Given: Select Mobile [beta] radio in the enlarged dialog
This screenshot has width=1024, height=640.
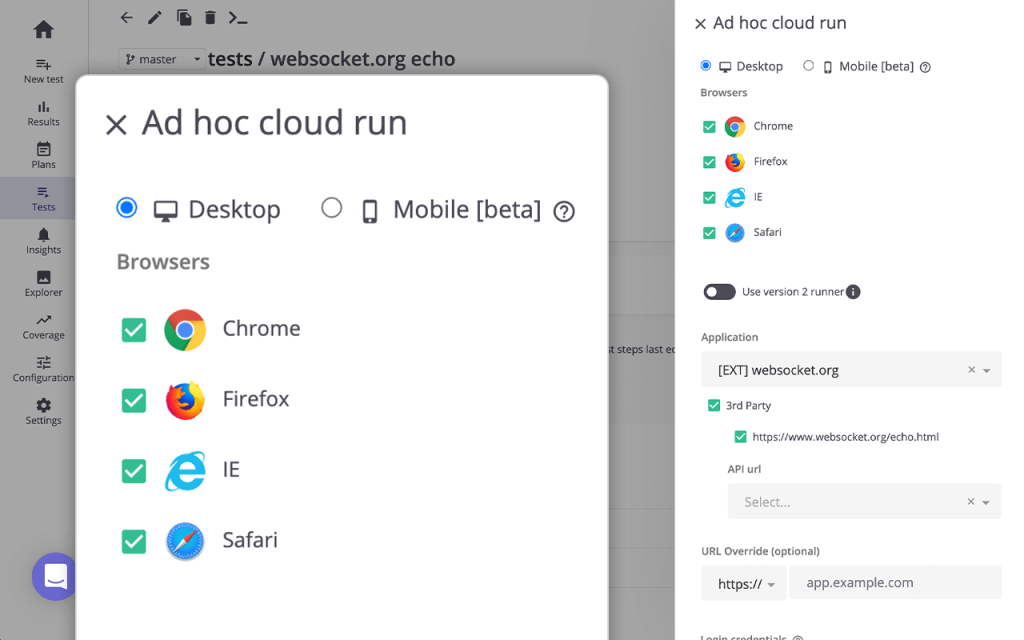Looking at the screenshot, I should (332, 208).
